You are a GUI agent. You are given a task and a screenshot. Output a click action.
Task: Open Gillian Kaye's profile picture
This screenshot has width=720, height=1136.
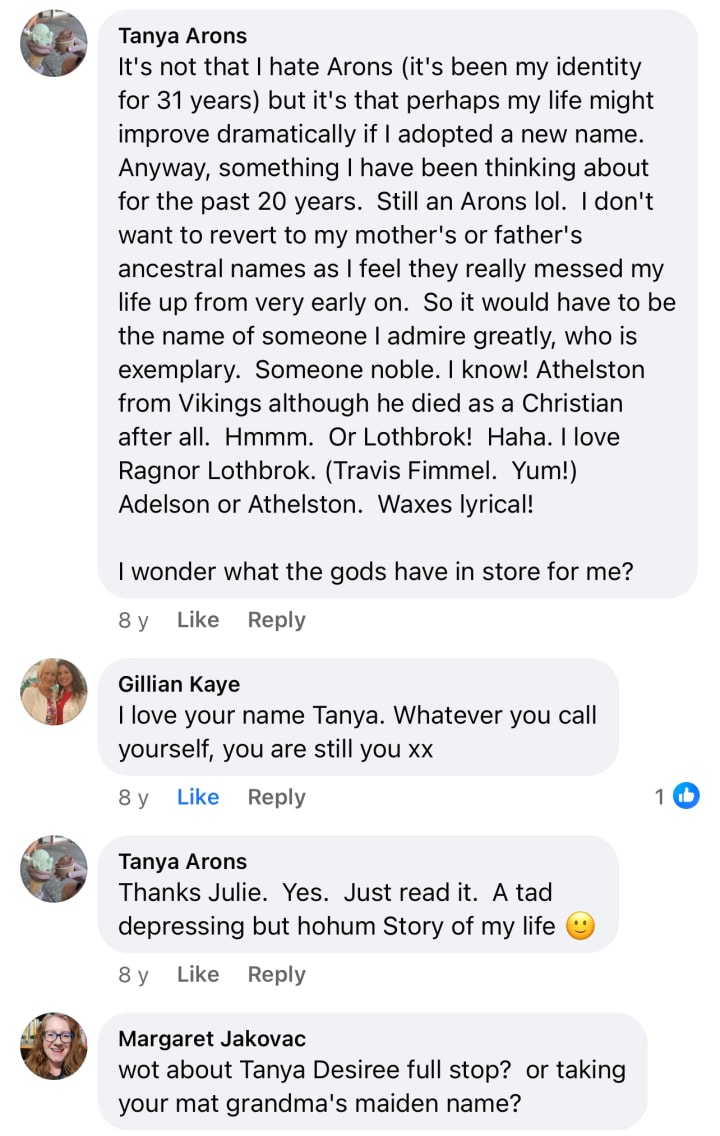[54, 692]
